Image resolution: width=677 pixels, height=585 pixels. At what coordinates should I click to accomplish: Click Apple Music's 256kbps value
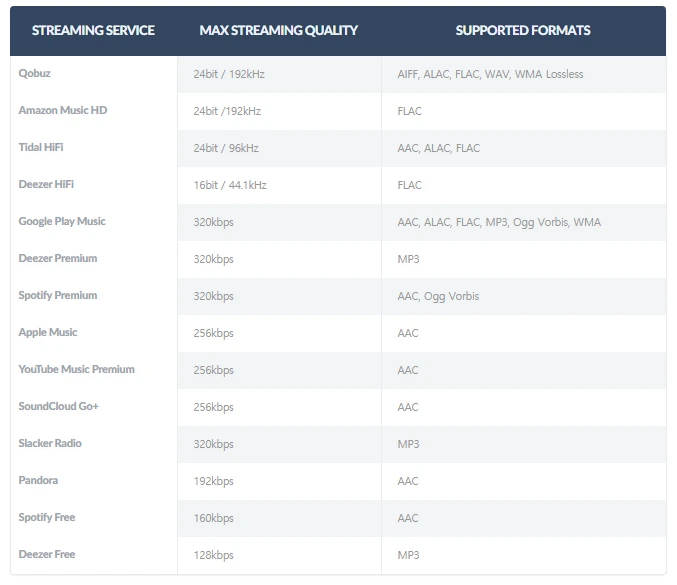[x=213, y=333]
